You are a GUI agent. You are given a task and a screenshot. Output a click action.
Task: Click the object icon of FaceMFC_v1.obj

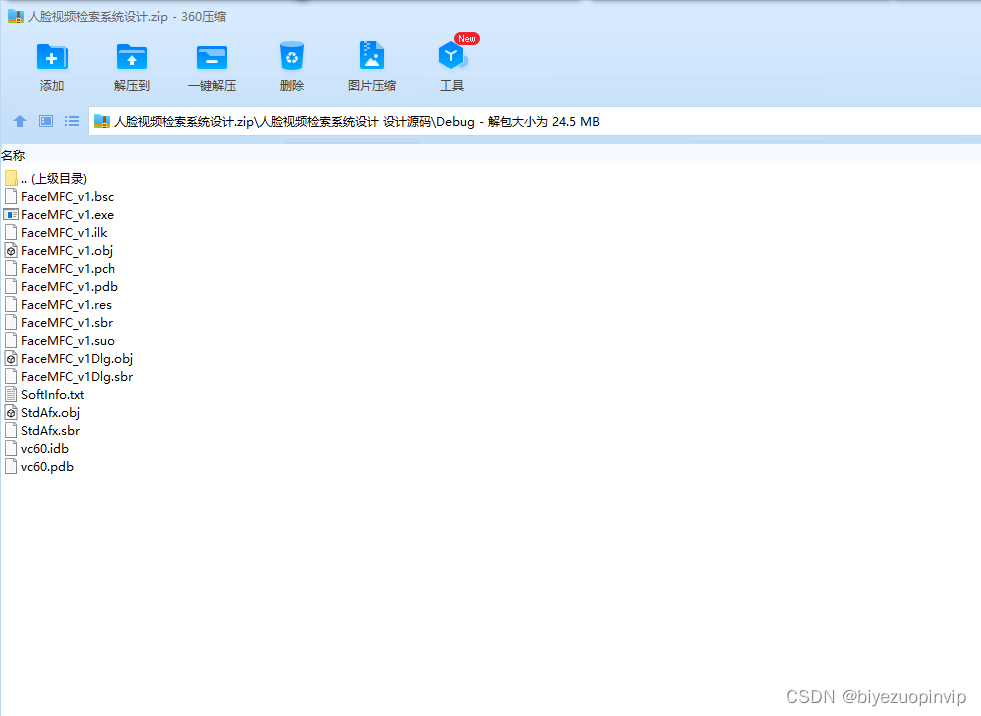tap(11, 251)
